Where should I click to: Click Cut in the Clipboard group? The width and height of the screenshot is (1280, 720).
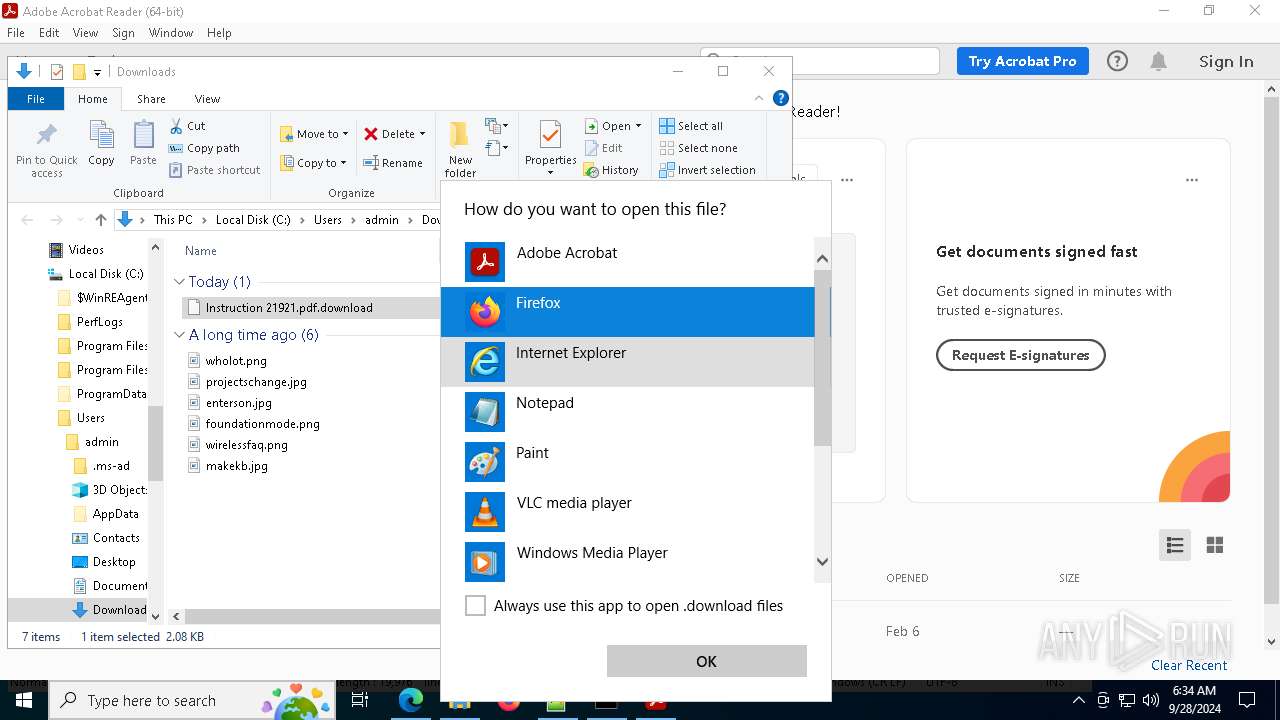click(x=187, y=126)
